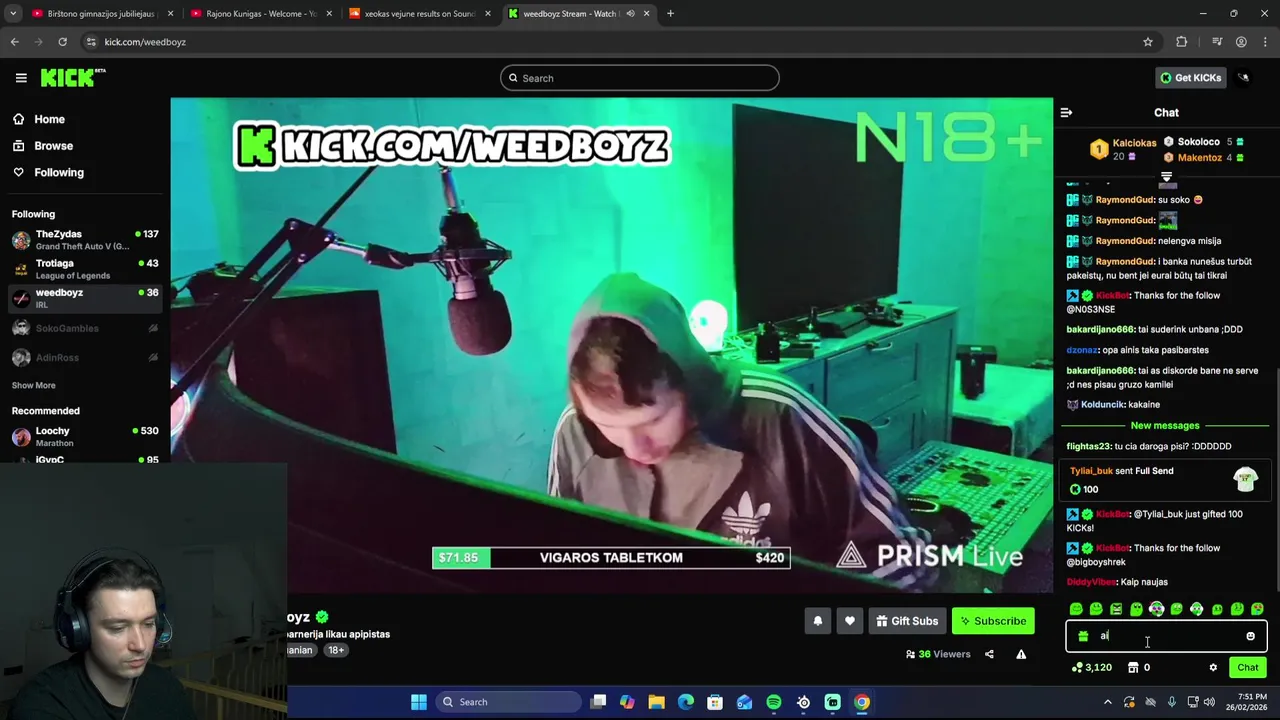Switch to Rajono Kunigas YouTube tab
Viewport: 1280px width, 720px height.
[x=261, y=14]
